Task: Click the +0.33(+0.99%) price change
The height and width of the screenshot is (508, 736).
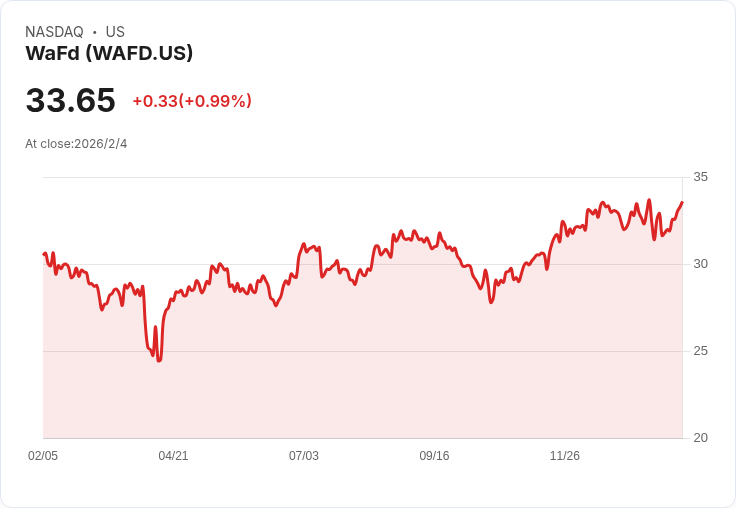Action: pos(192,101)
